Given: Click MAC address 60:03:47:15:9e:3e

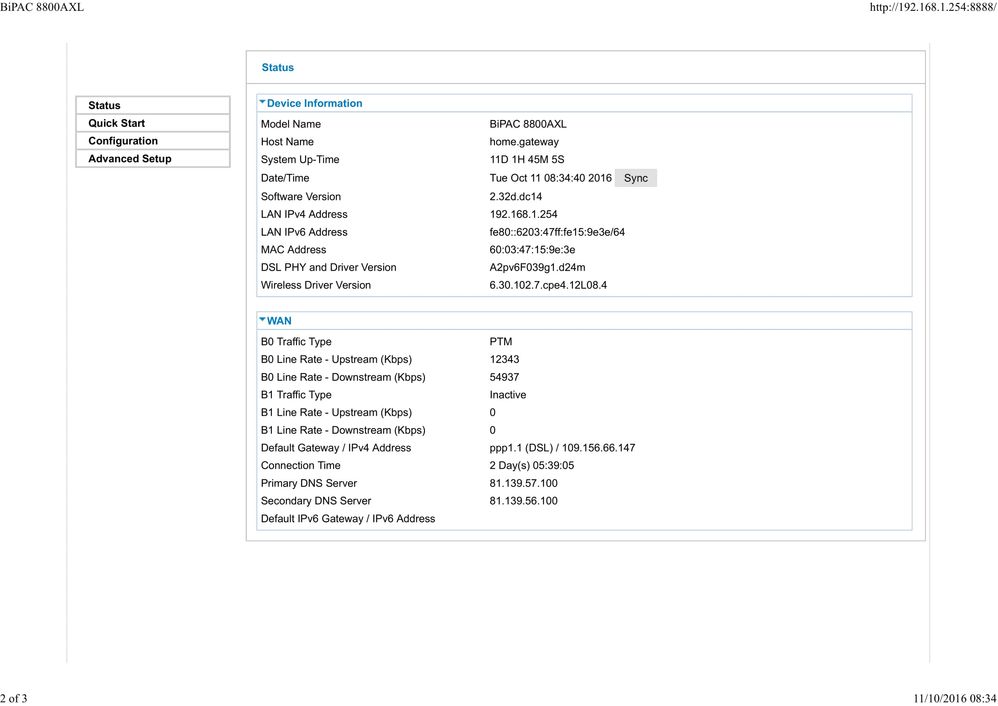Looking at the screenshot, I should [532, 250].
